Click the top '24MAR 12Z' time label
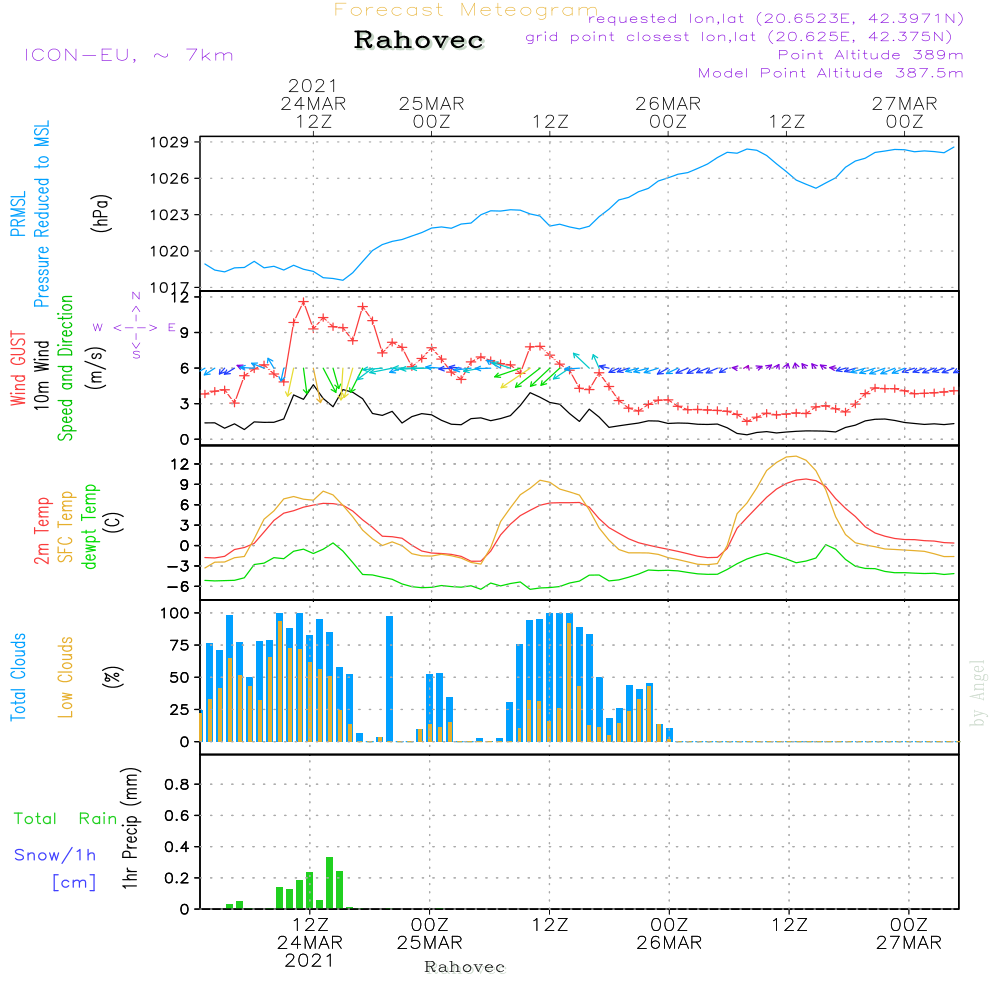The width and height of the screenshot is (1000, 1000). click(313, 112)
